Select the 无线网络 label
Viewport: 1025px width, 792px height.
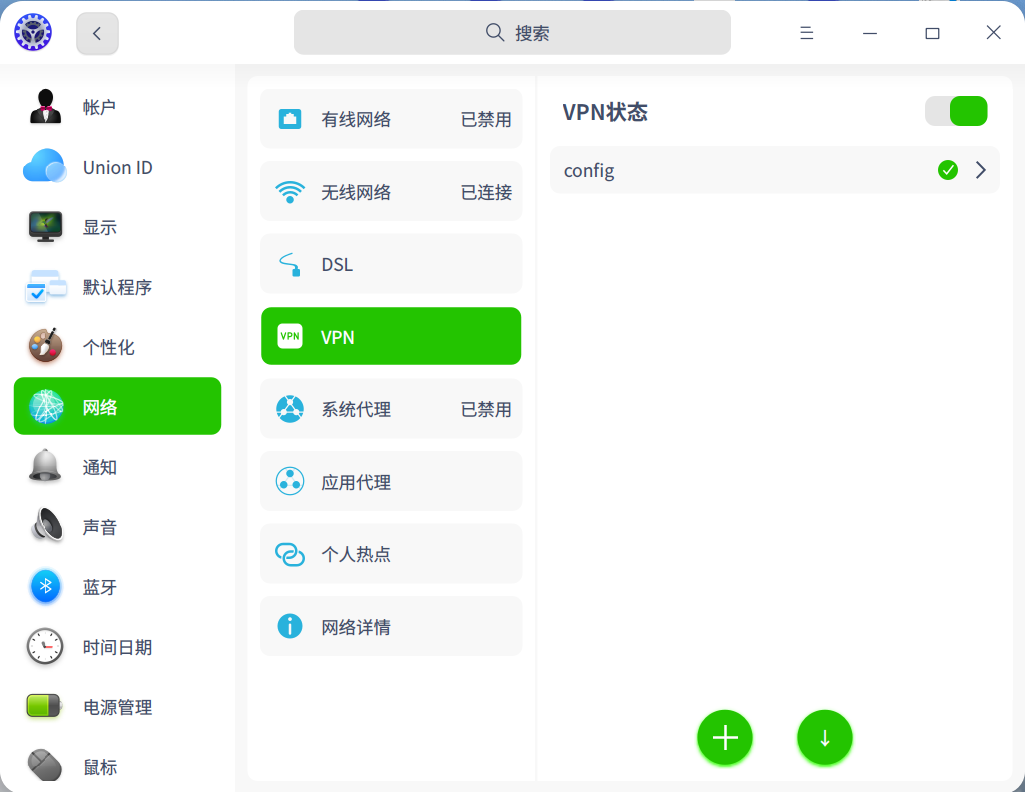coord(356,192)
